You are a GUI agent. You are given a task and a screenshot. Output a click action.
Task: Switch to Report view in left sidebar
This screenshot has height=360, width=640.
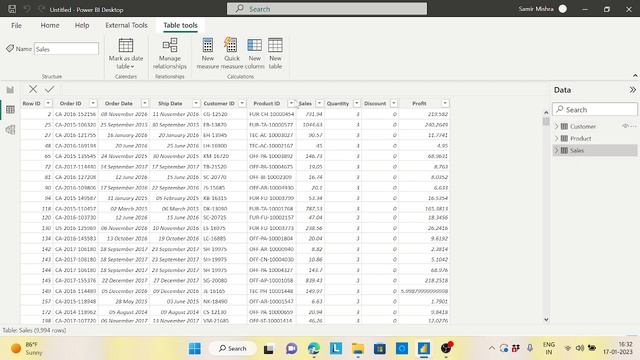(10, 90)
